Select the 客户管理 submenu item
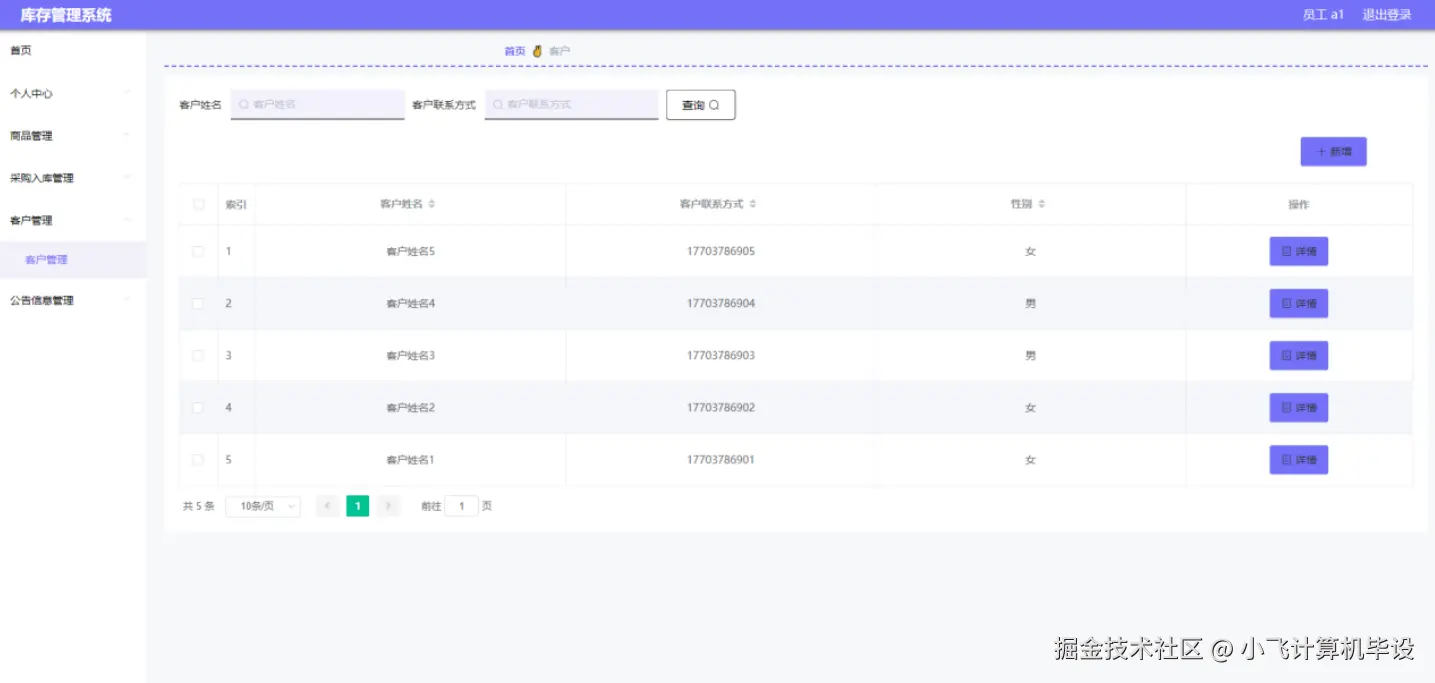Image resolution: width=1435 pixels, height=683 pixels. (73, 260)
